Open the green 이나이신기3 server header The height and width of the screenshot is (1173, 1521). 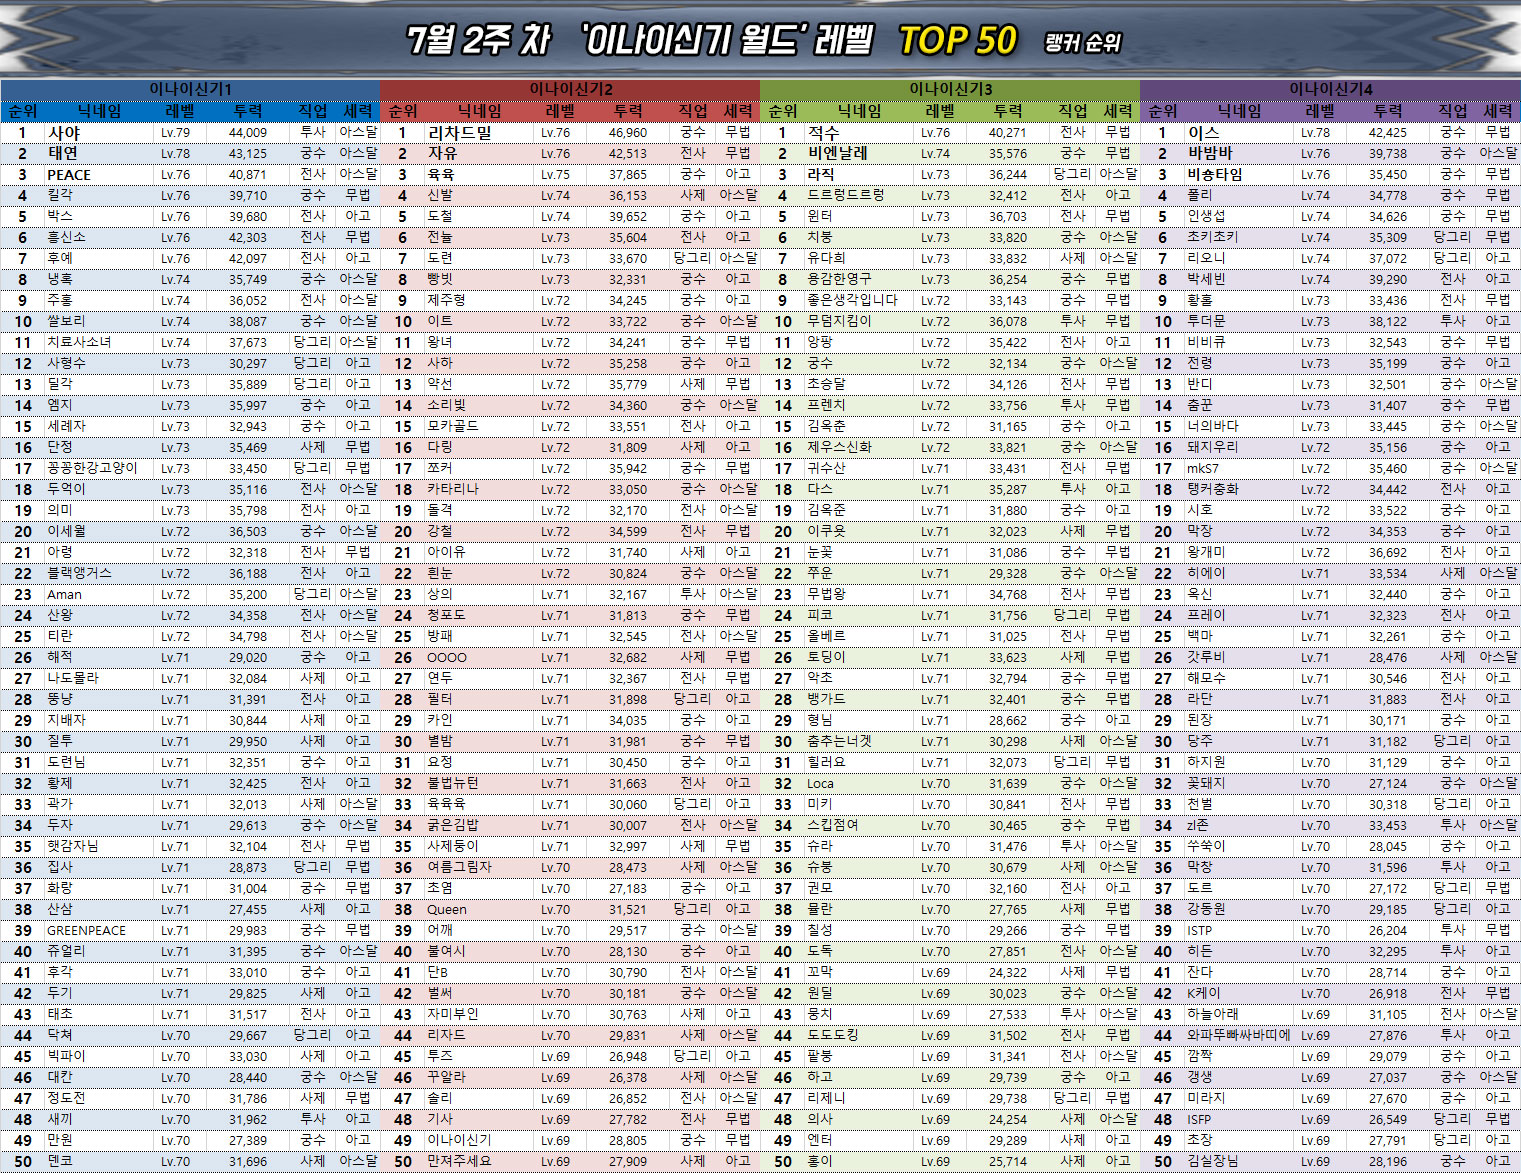click(950, 89)
